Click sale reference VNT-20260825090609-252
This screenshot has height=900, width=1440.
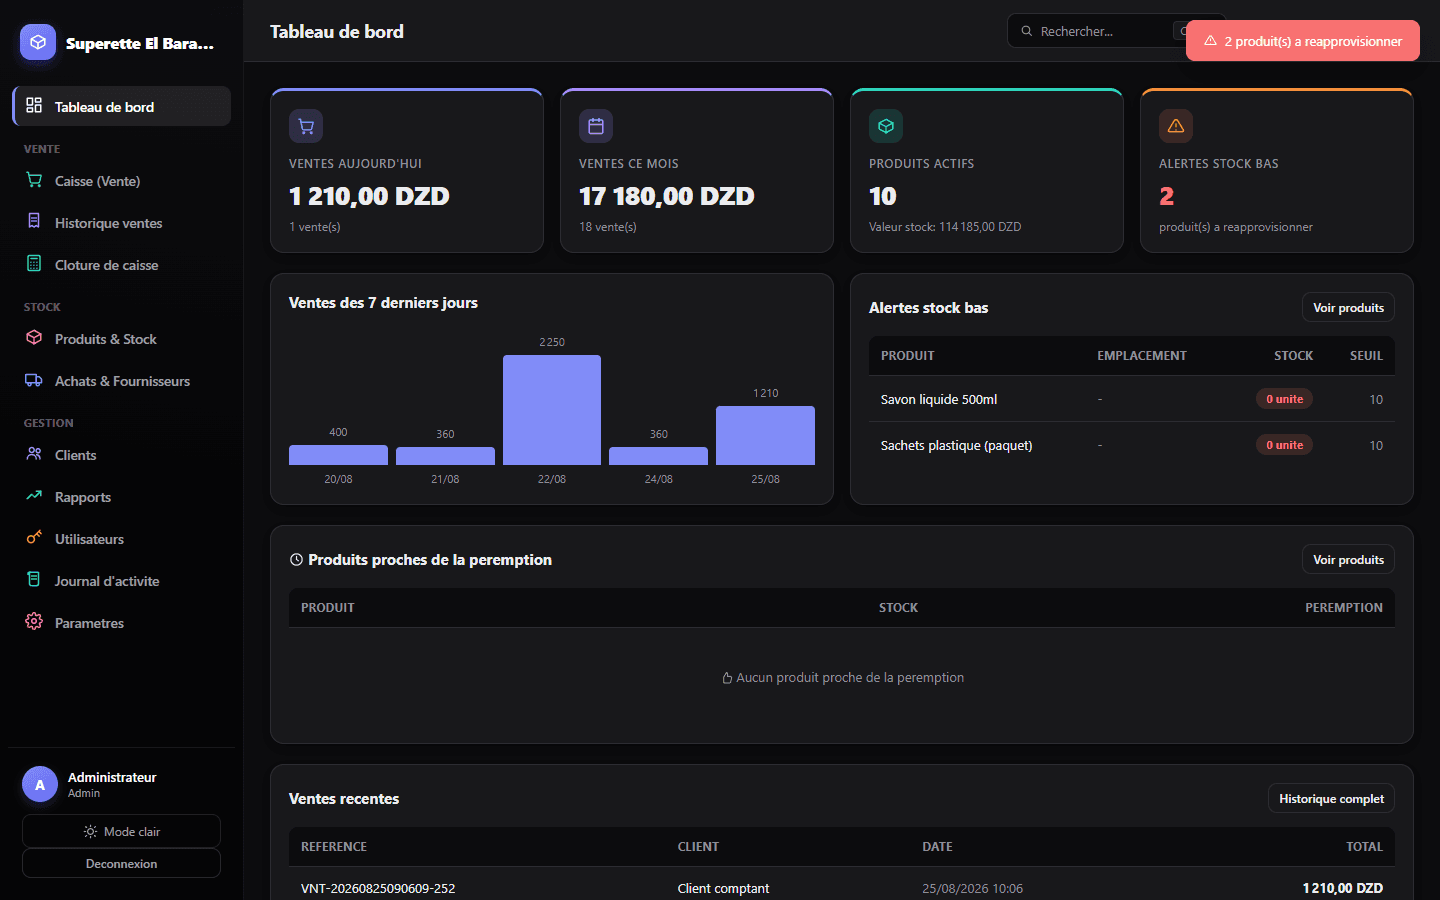378,888
